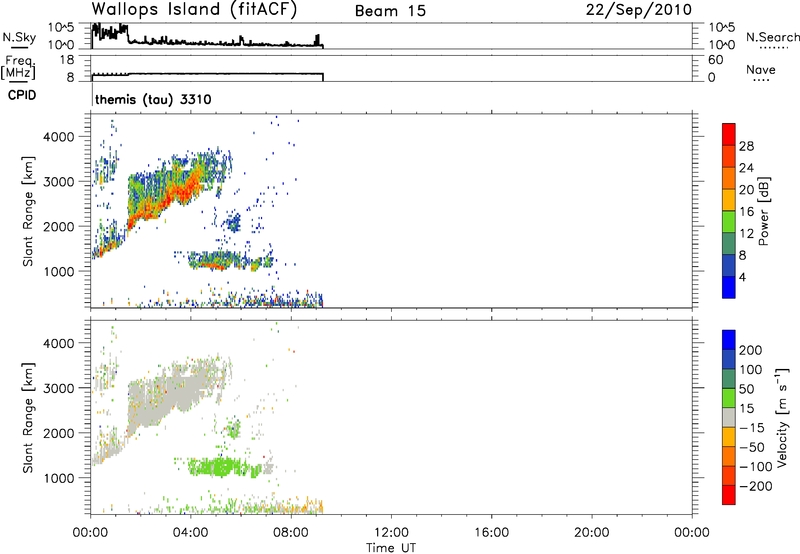Click the 12:00 time tick label
Screen dimensions: 800x554
(391, 533)
